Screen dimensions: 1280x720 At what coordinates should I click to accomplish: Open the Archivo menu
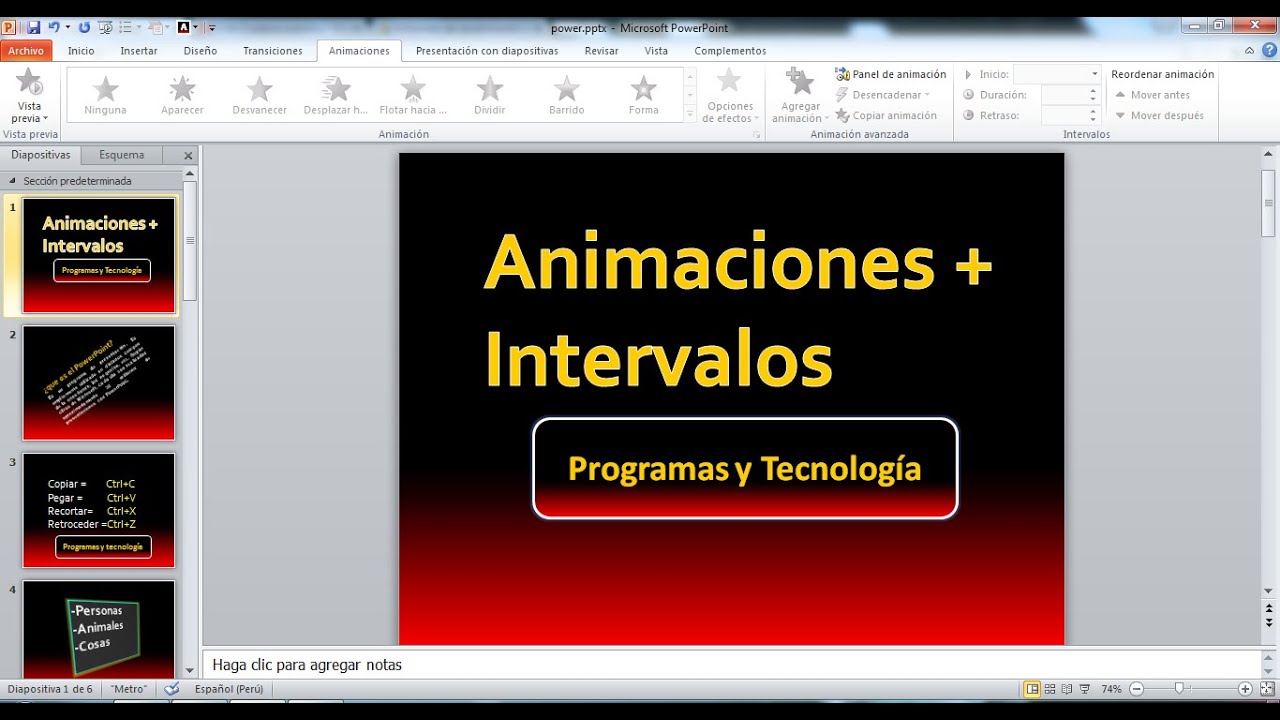point(26,51)
